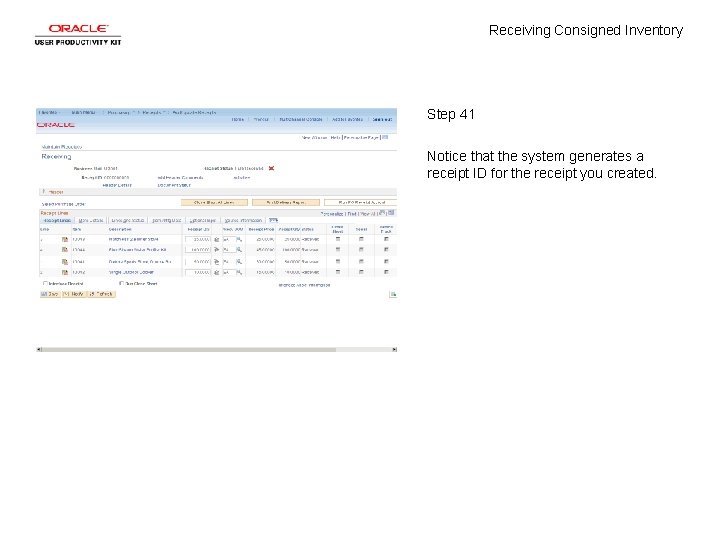Click horizontal scrollbar thumb below page
This screenshot has width=720, height=540.
click(189, 349)
